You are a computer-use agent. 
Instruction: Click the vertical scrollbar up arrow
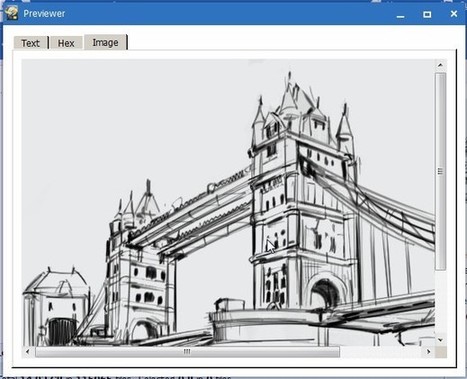click(440, 65)
